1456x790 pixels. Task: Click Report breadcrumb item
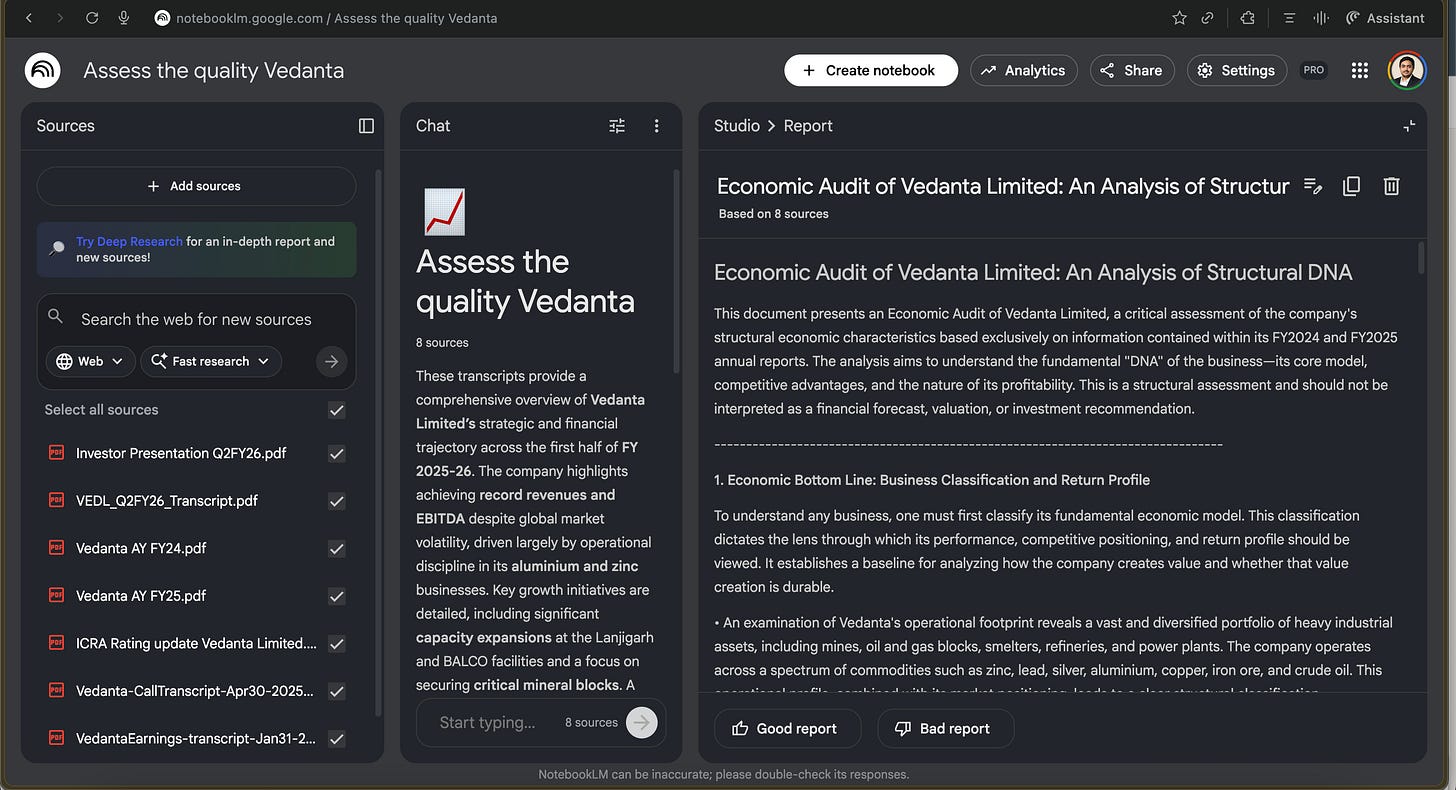808,126
